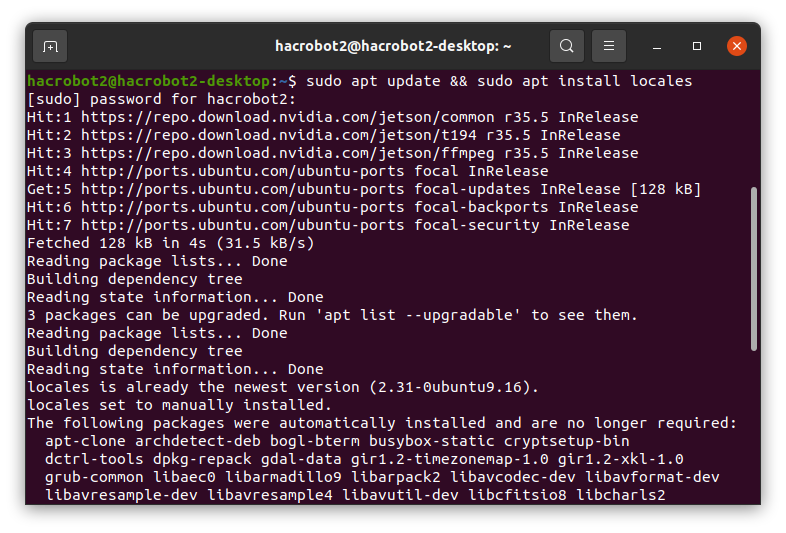Click the Hit:1 jetson/common repo line
This screenshot has width=786, height=533.
pyautogui.click(x=333, y=117)
